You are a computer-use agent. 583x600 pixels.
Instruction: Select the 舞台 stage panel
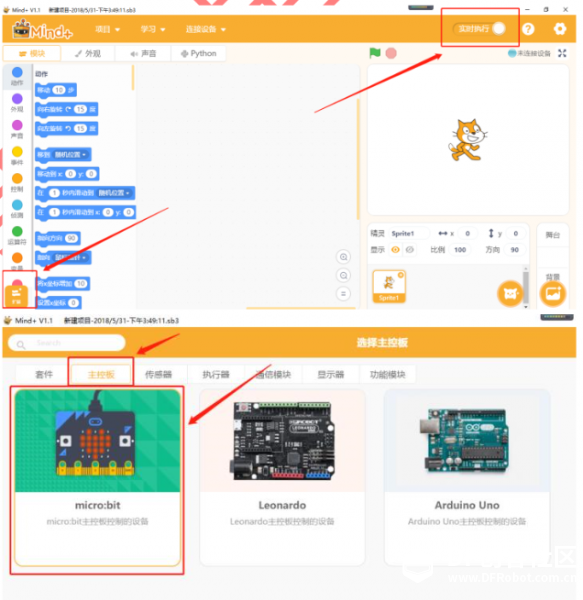click(x=552, y=266)
